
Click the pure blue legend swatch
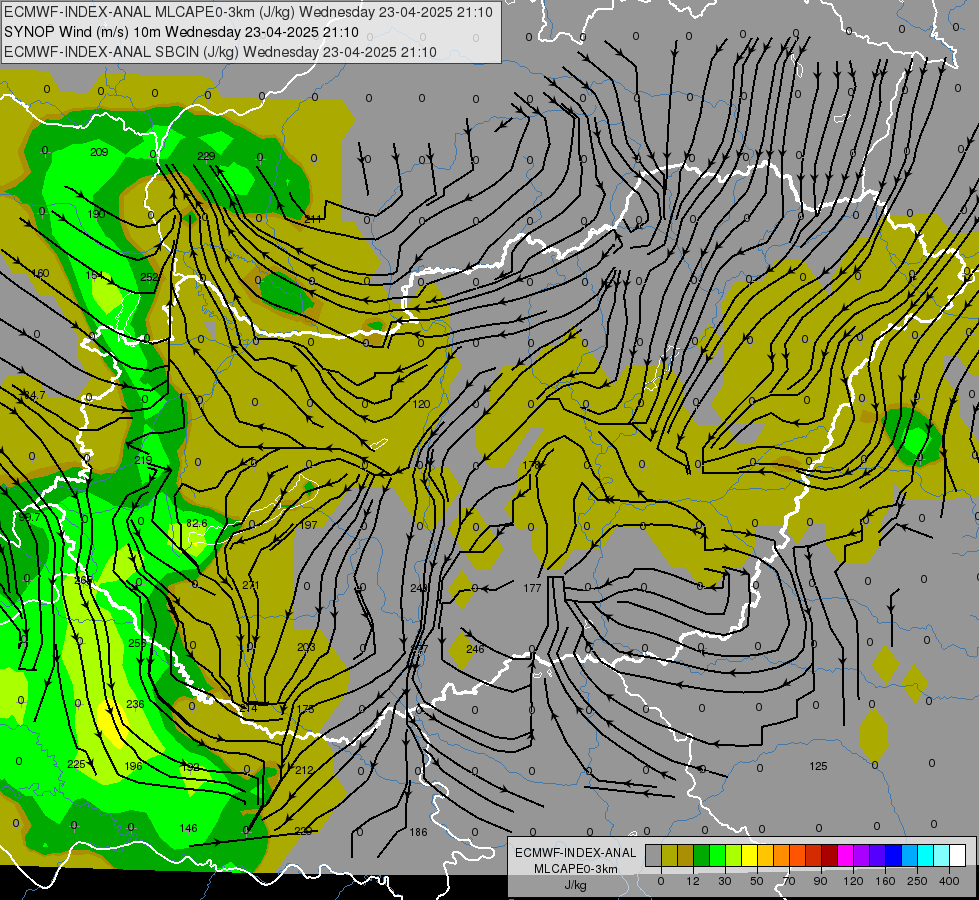pos(894,855)
